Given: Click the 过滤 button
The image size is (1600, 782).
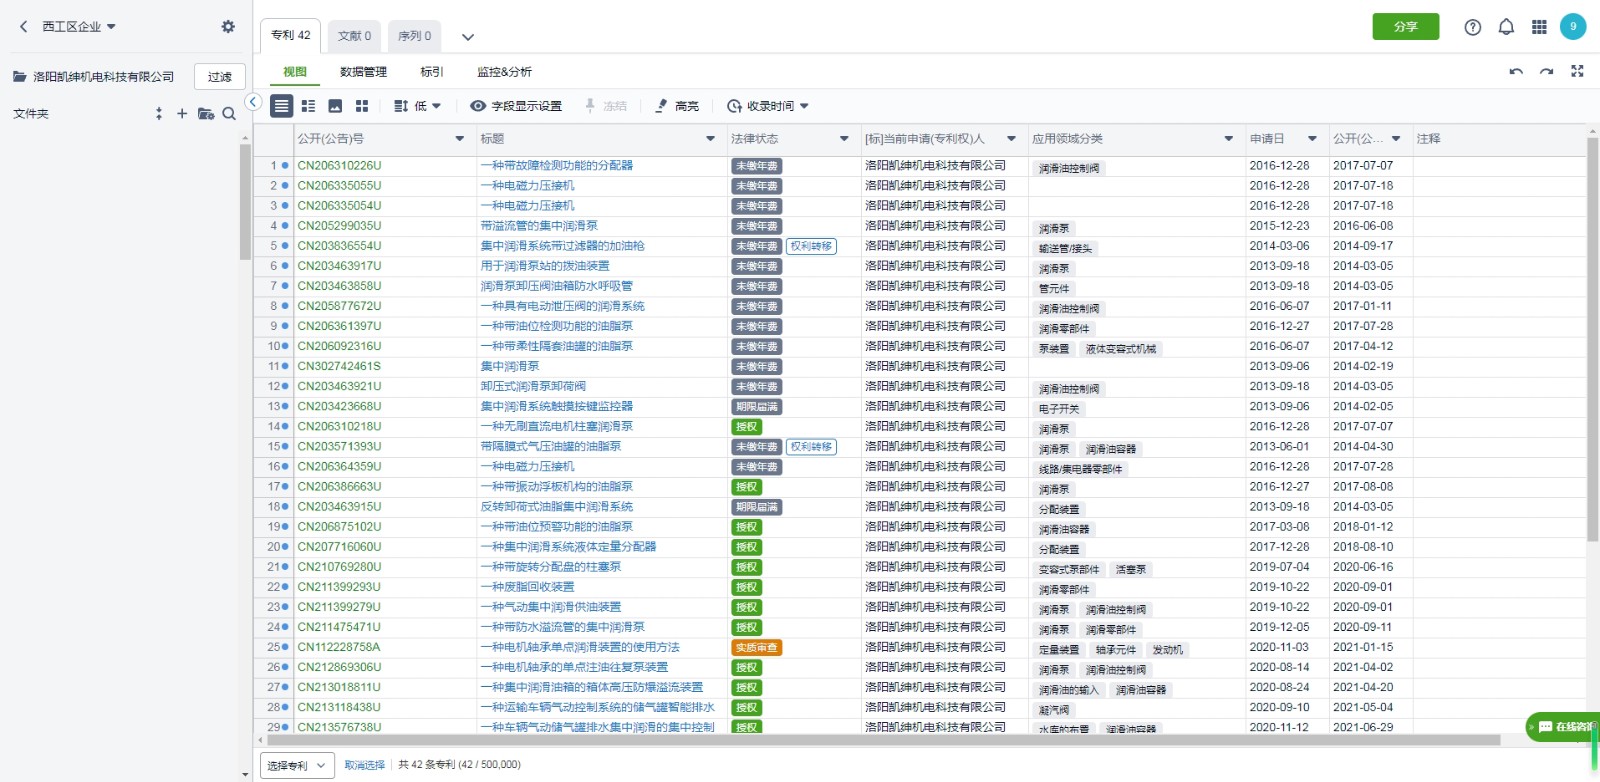Looking at the screenshot, I should (x=220, y=77).
